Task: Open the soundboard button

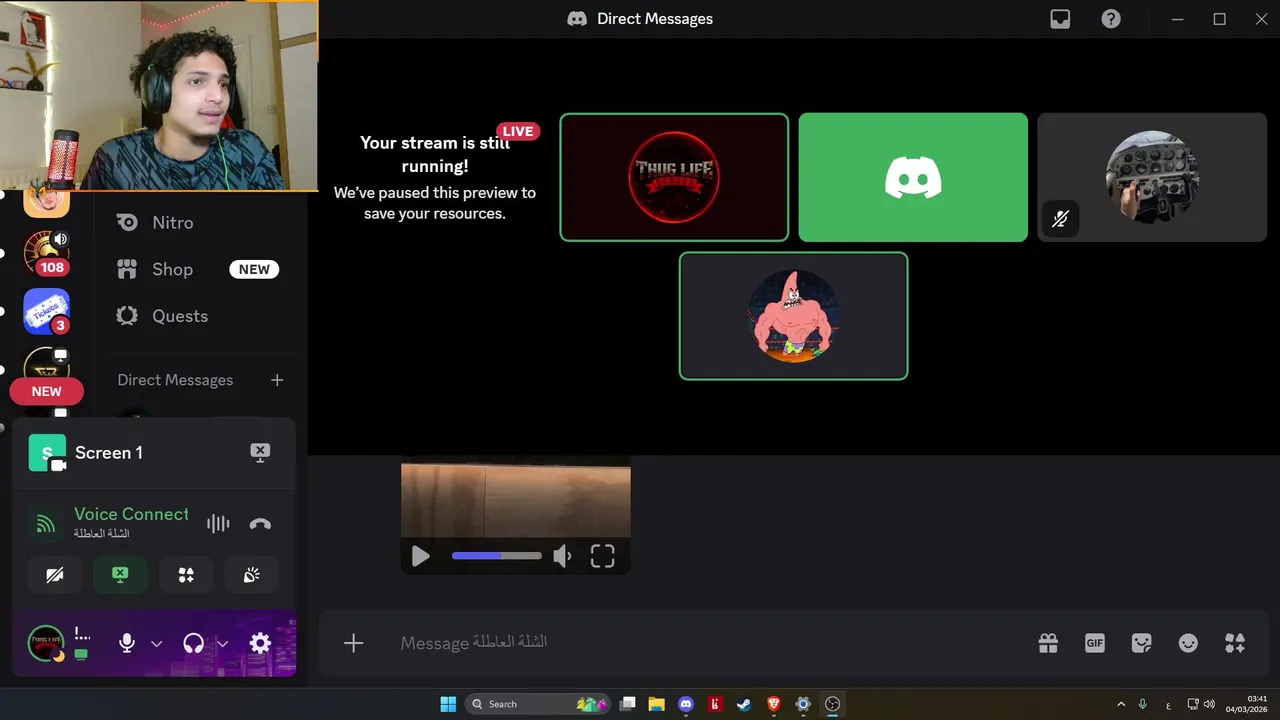Action: tap(251, 575)
